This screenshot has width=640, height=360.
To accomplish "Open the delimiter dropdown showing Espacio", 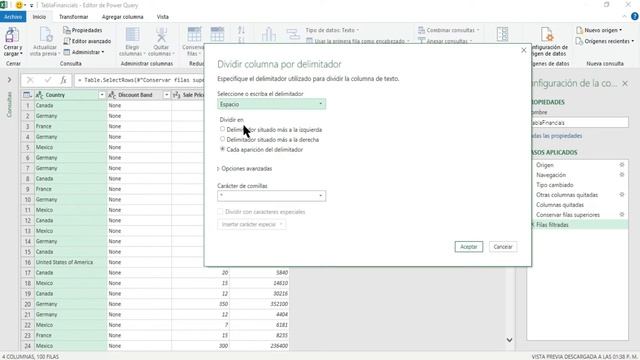I will coord(271,104).
